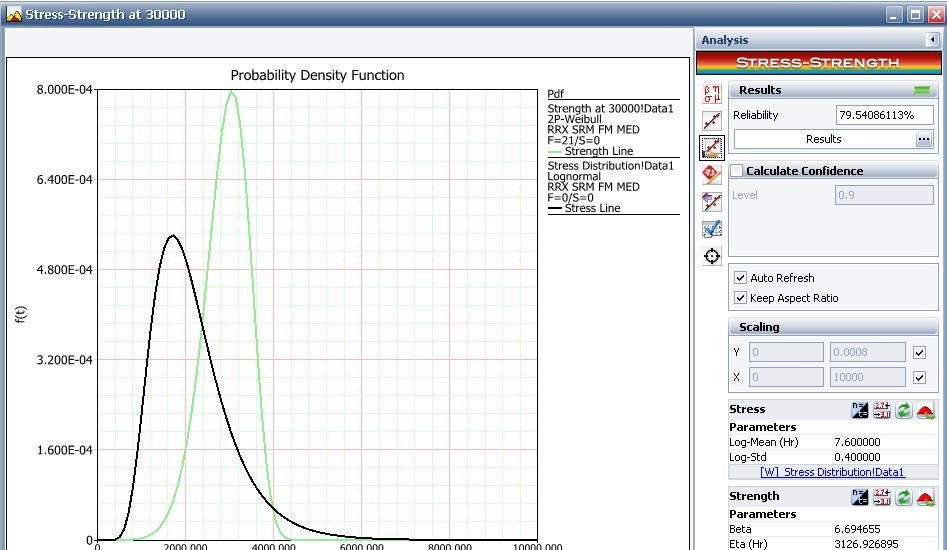Click the Stress-Strength banner header
Screen dimensions: 947x550
[x=818, y=63]
